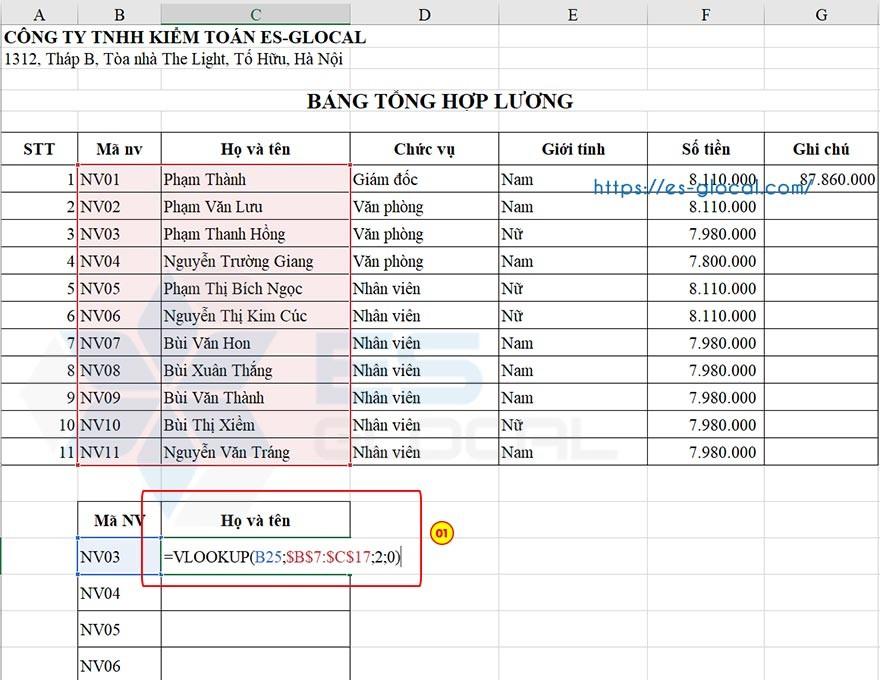The height and width of the screenshot is (680, 880).
Task: Click the Giới tính header cell
Action: coord(572,149)
